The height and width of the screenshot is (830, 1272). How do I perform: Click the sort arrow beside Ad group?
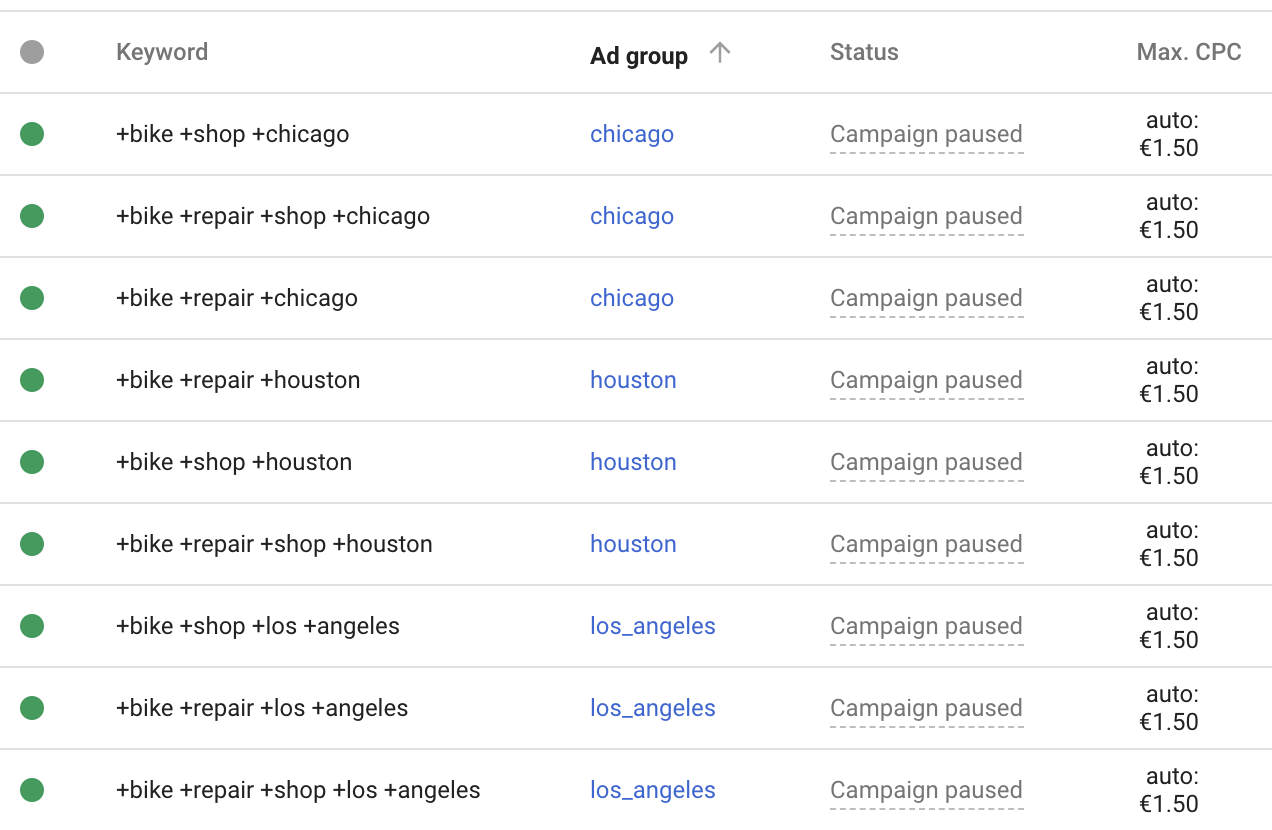[x=719, y=54]
